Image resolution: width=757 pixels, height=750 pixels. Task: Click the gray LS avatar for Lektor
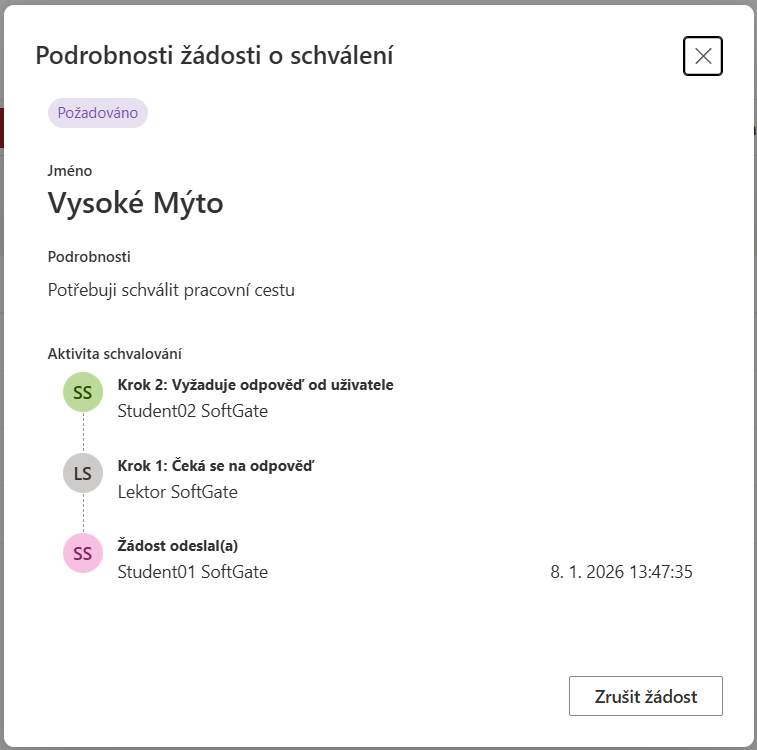click(83, 473)
